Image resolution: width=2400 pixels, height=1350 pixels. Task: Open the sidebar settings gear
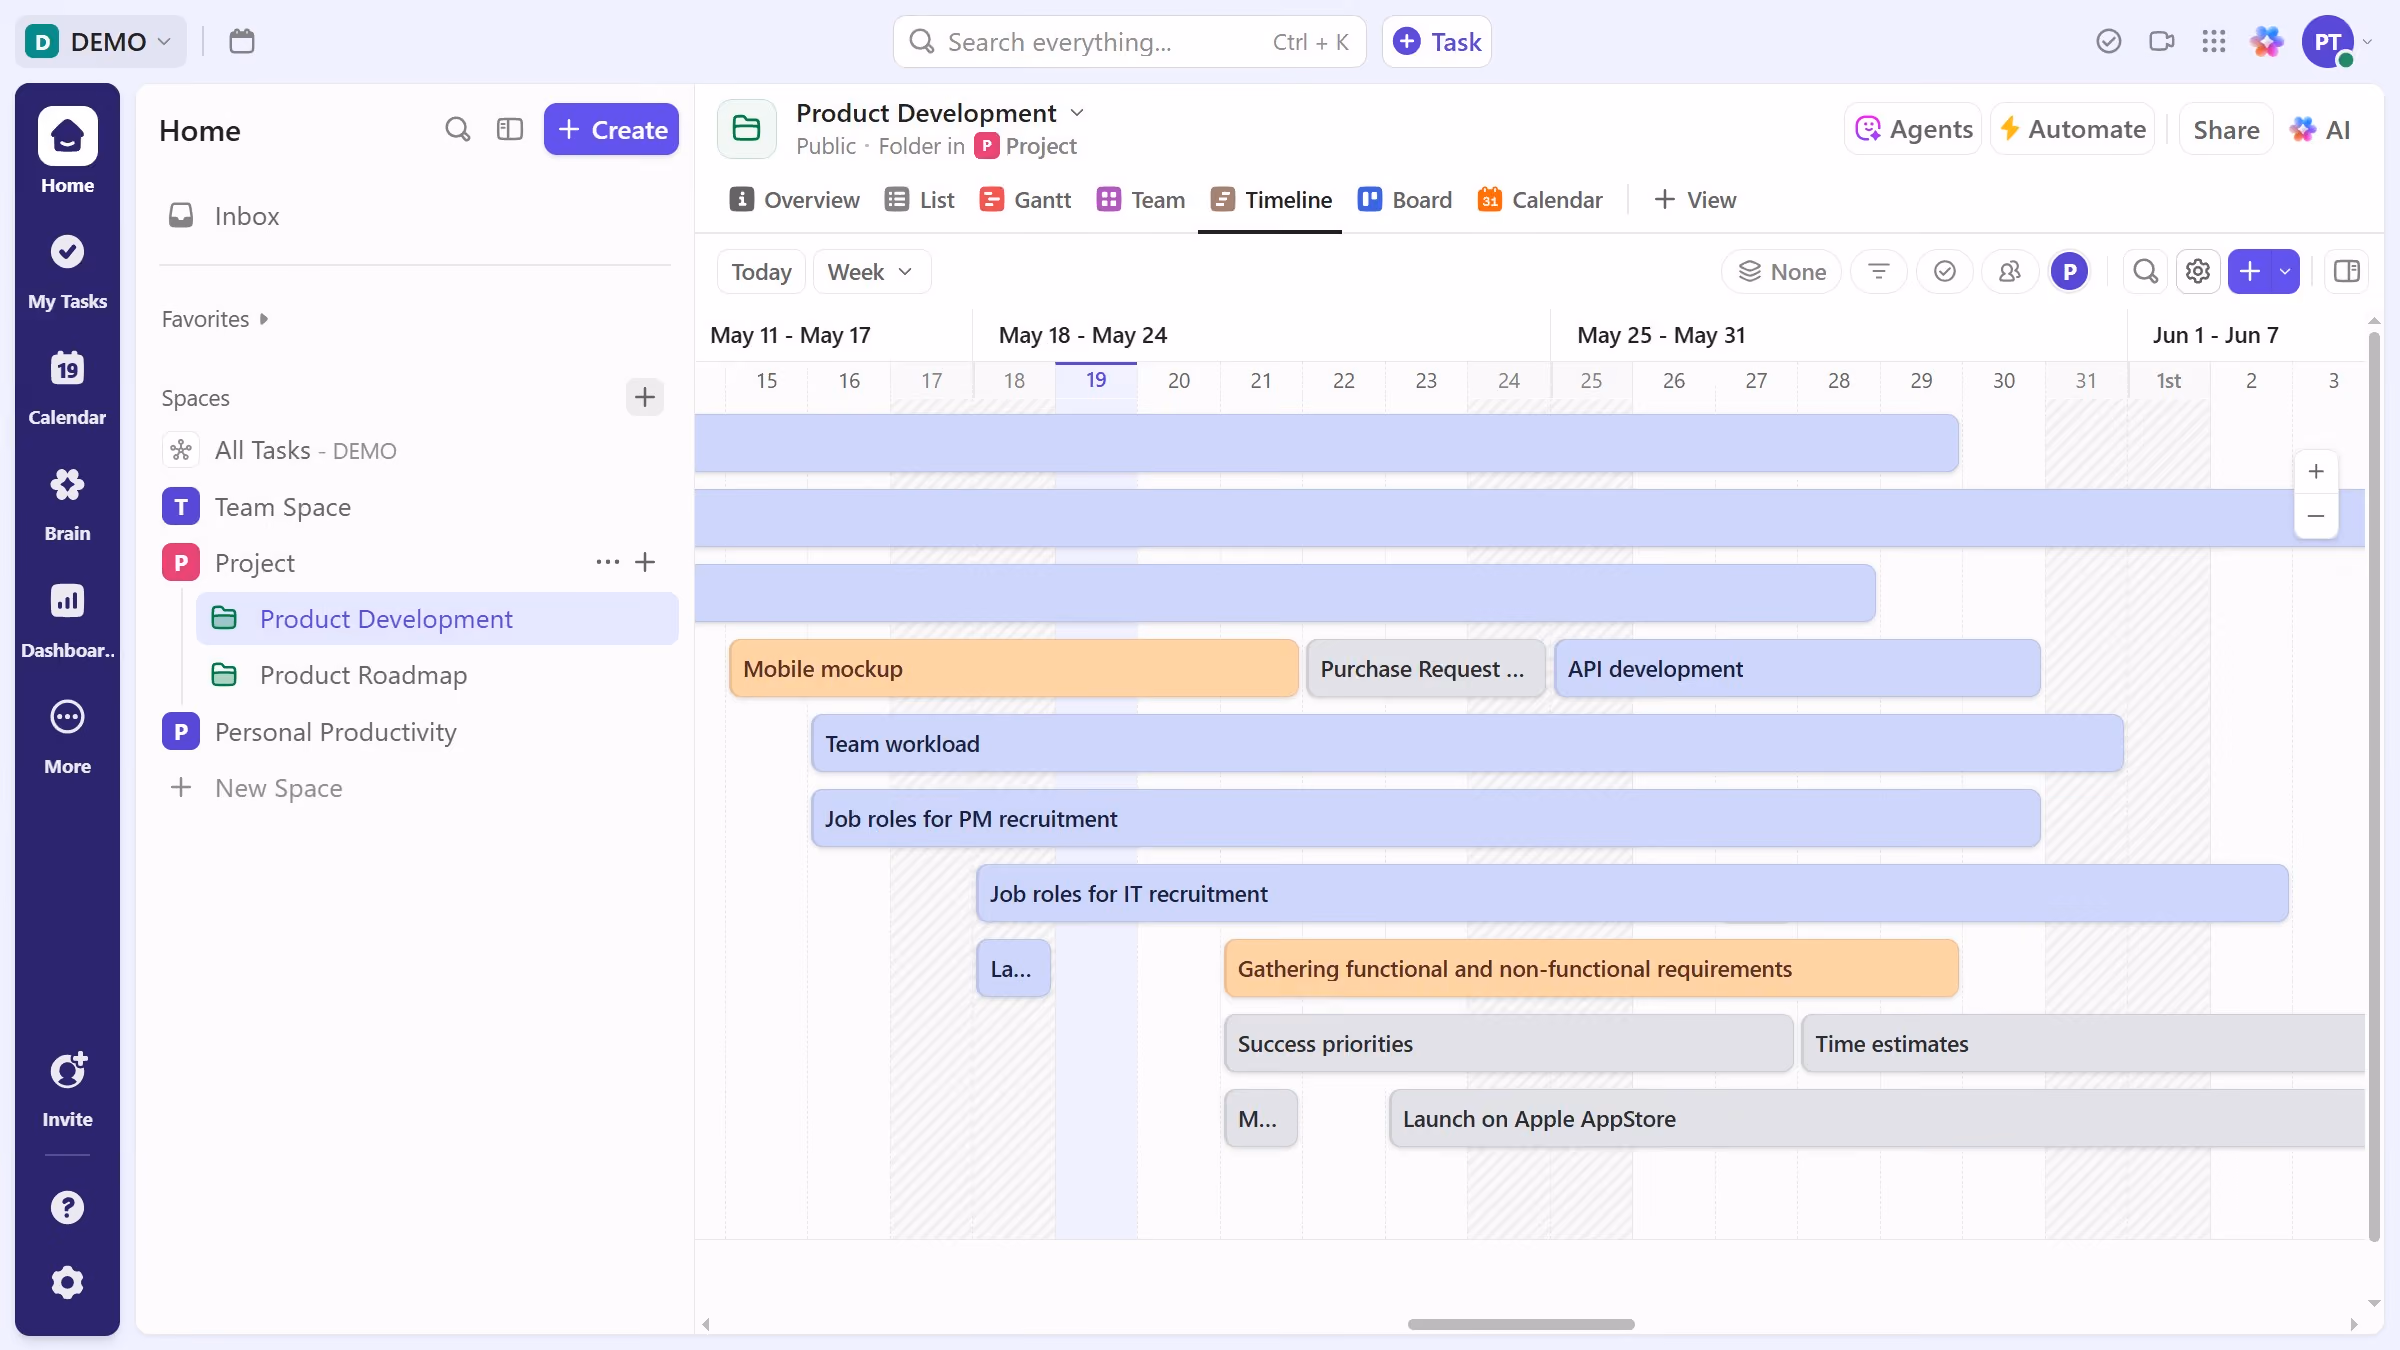click(x=67, y=1282)
